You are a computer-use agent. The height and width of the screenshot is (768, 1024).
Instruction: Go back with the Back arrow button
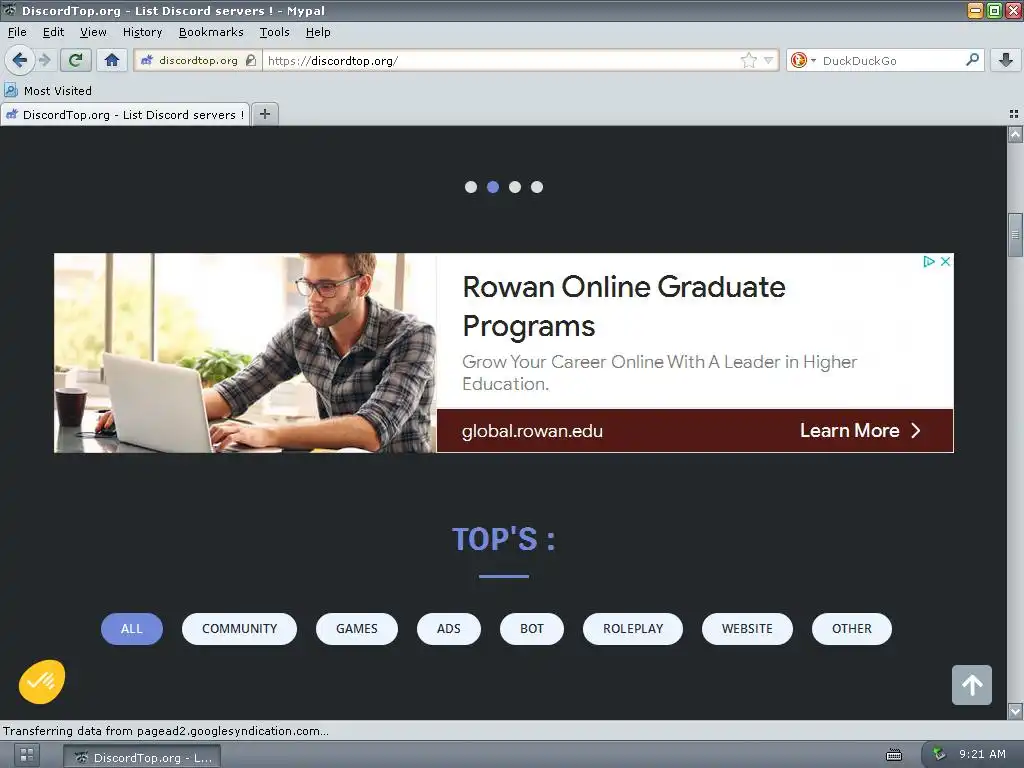click(20, 61)
